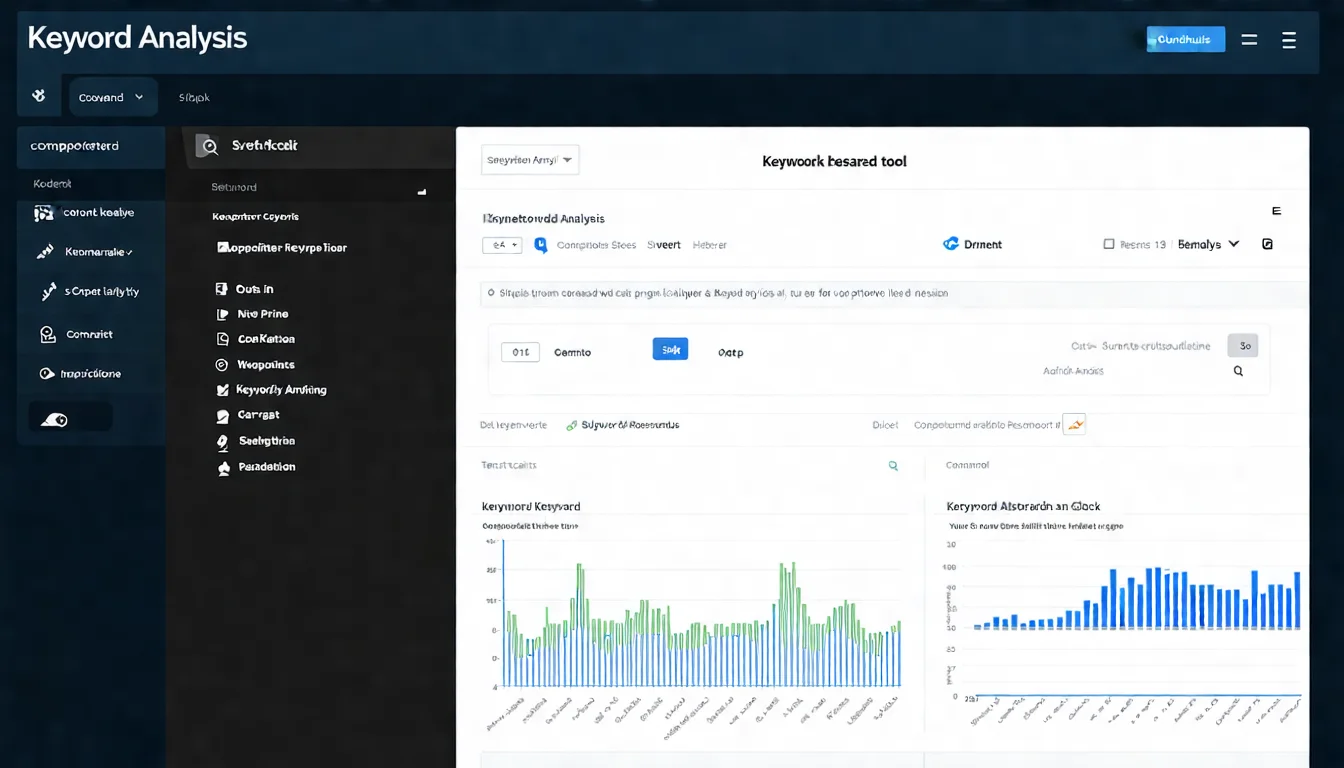Toggle the Reems 13 checkbox
The height and width of the screenshot is (768, 1344).
[x=1108, y=244]
